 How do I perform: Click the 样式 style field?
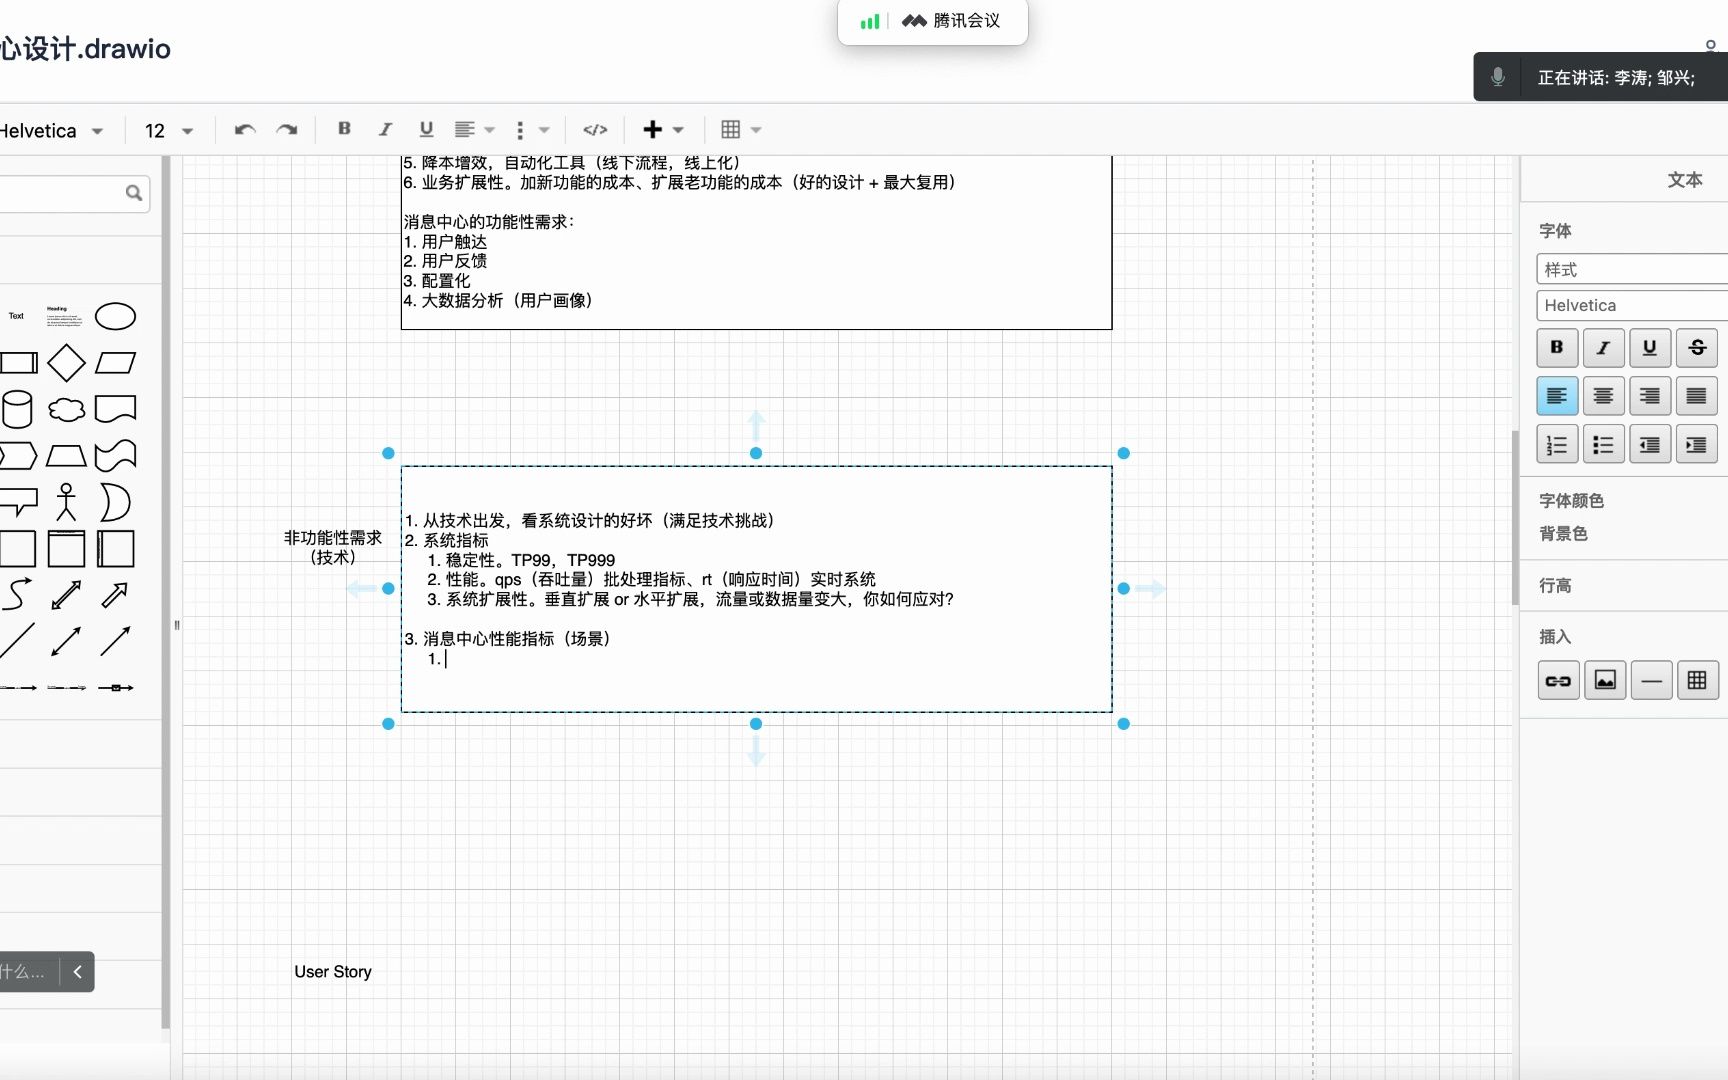pyautogui.click(x=1632, y=269)
